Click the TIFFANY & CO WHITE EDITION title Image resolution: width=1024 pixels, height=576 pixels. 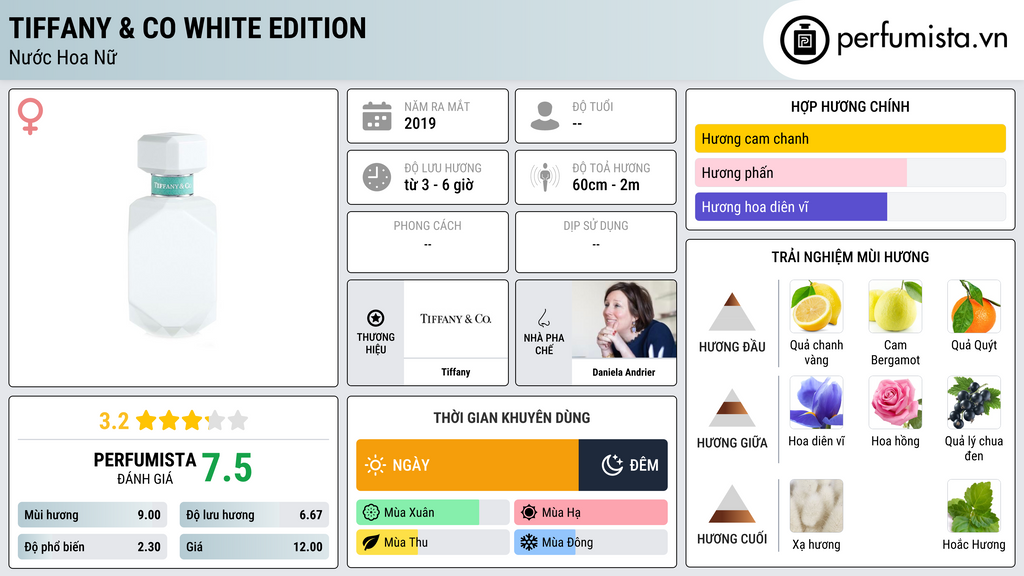click(x=187, y=28)
